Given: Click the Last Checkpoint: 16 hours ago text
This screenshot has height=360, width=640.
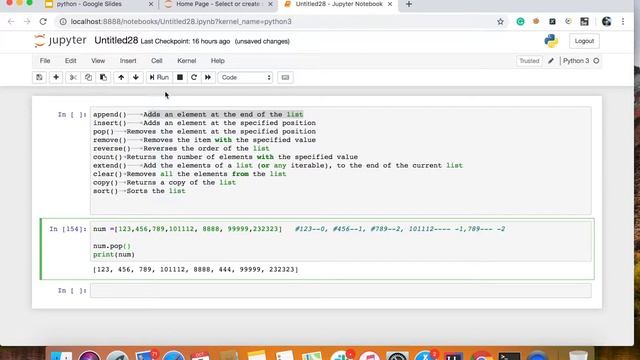Looking at the screenshot, I should 185,41.
